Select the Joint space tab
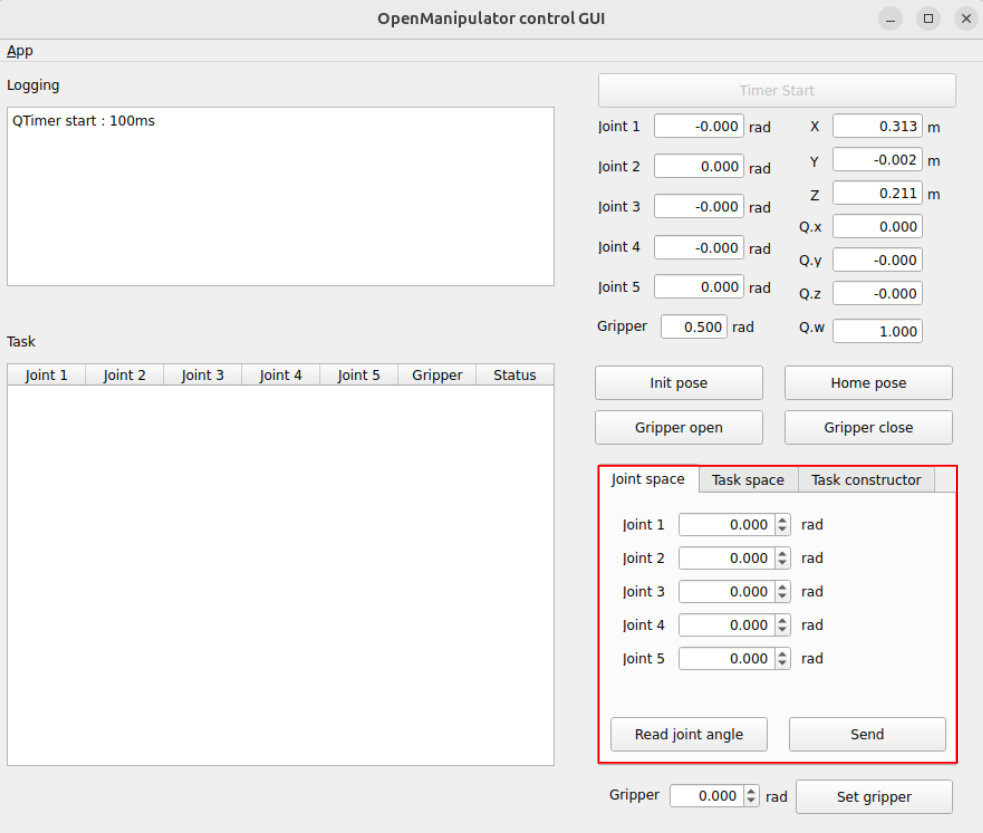The height and width of the screenshot is (833, 983). 648,479
